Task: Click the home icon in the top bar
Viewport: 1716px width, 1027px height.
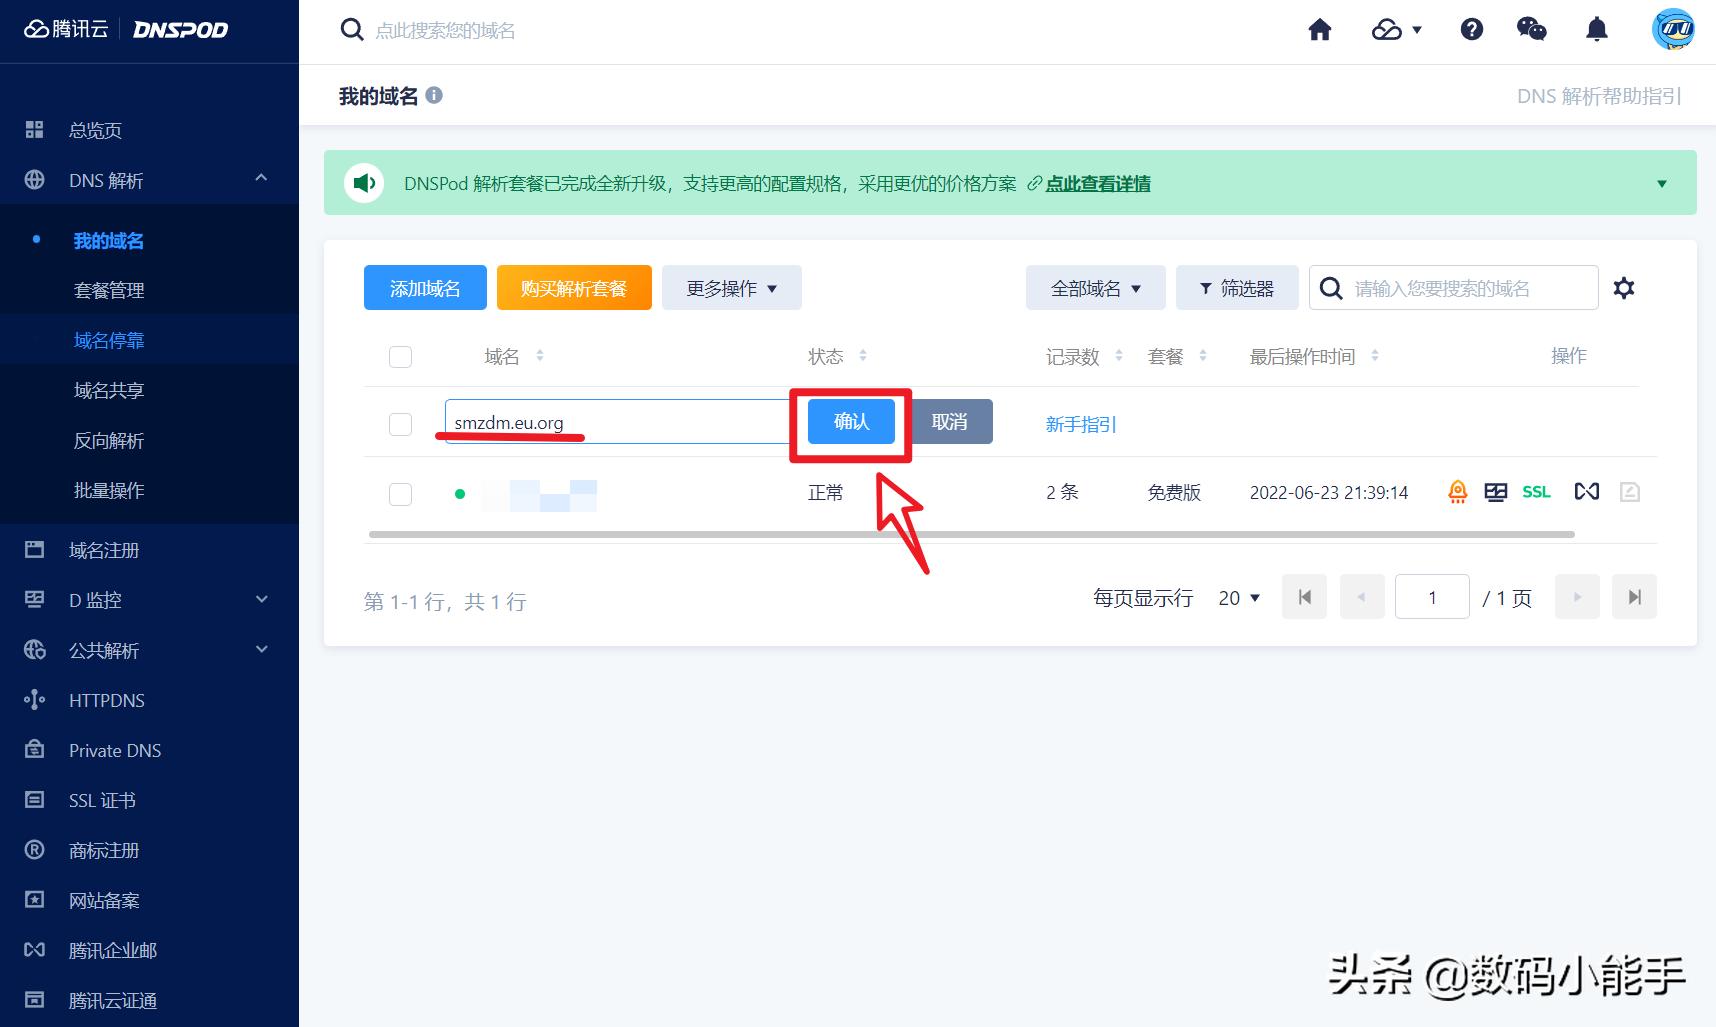Action: 1319,30
